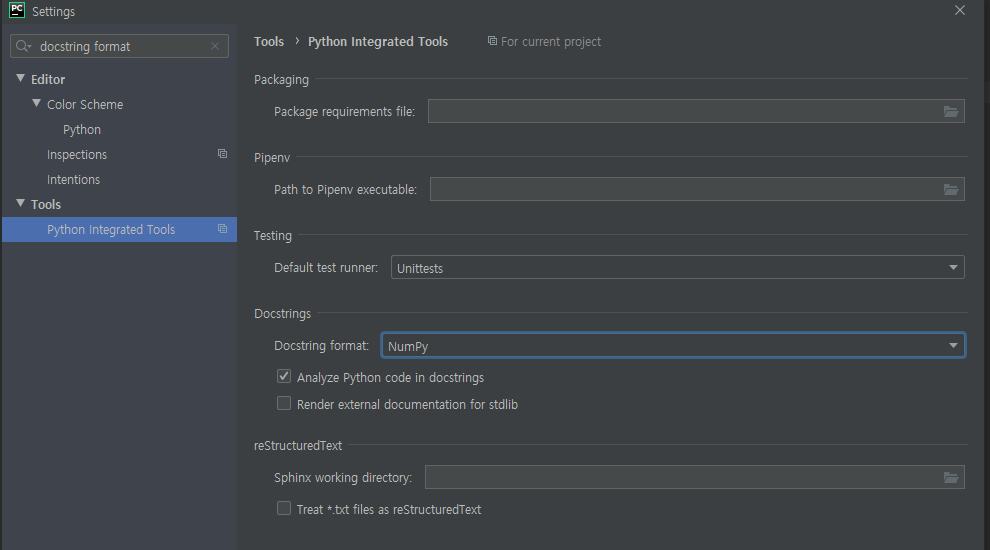Collapse the Tools tree node

(20, 203)
